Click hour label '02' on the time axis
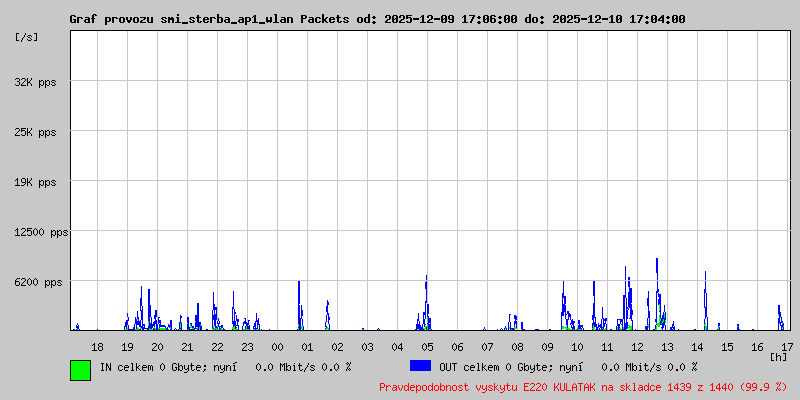This screenshot has width=800, height=400. [337, 347]
